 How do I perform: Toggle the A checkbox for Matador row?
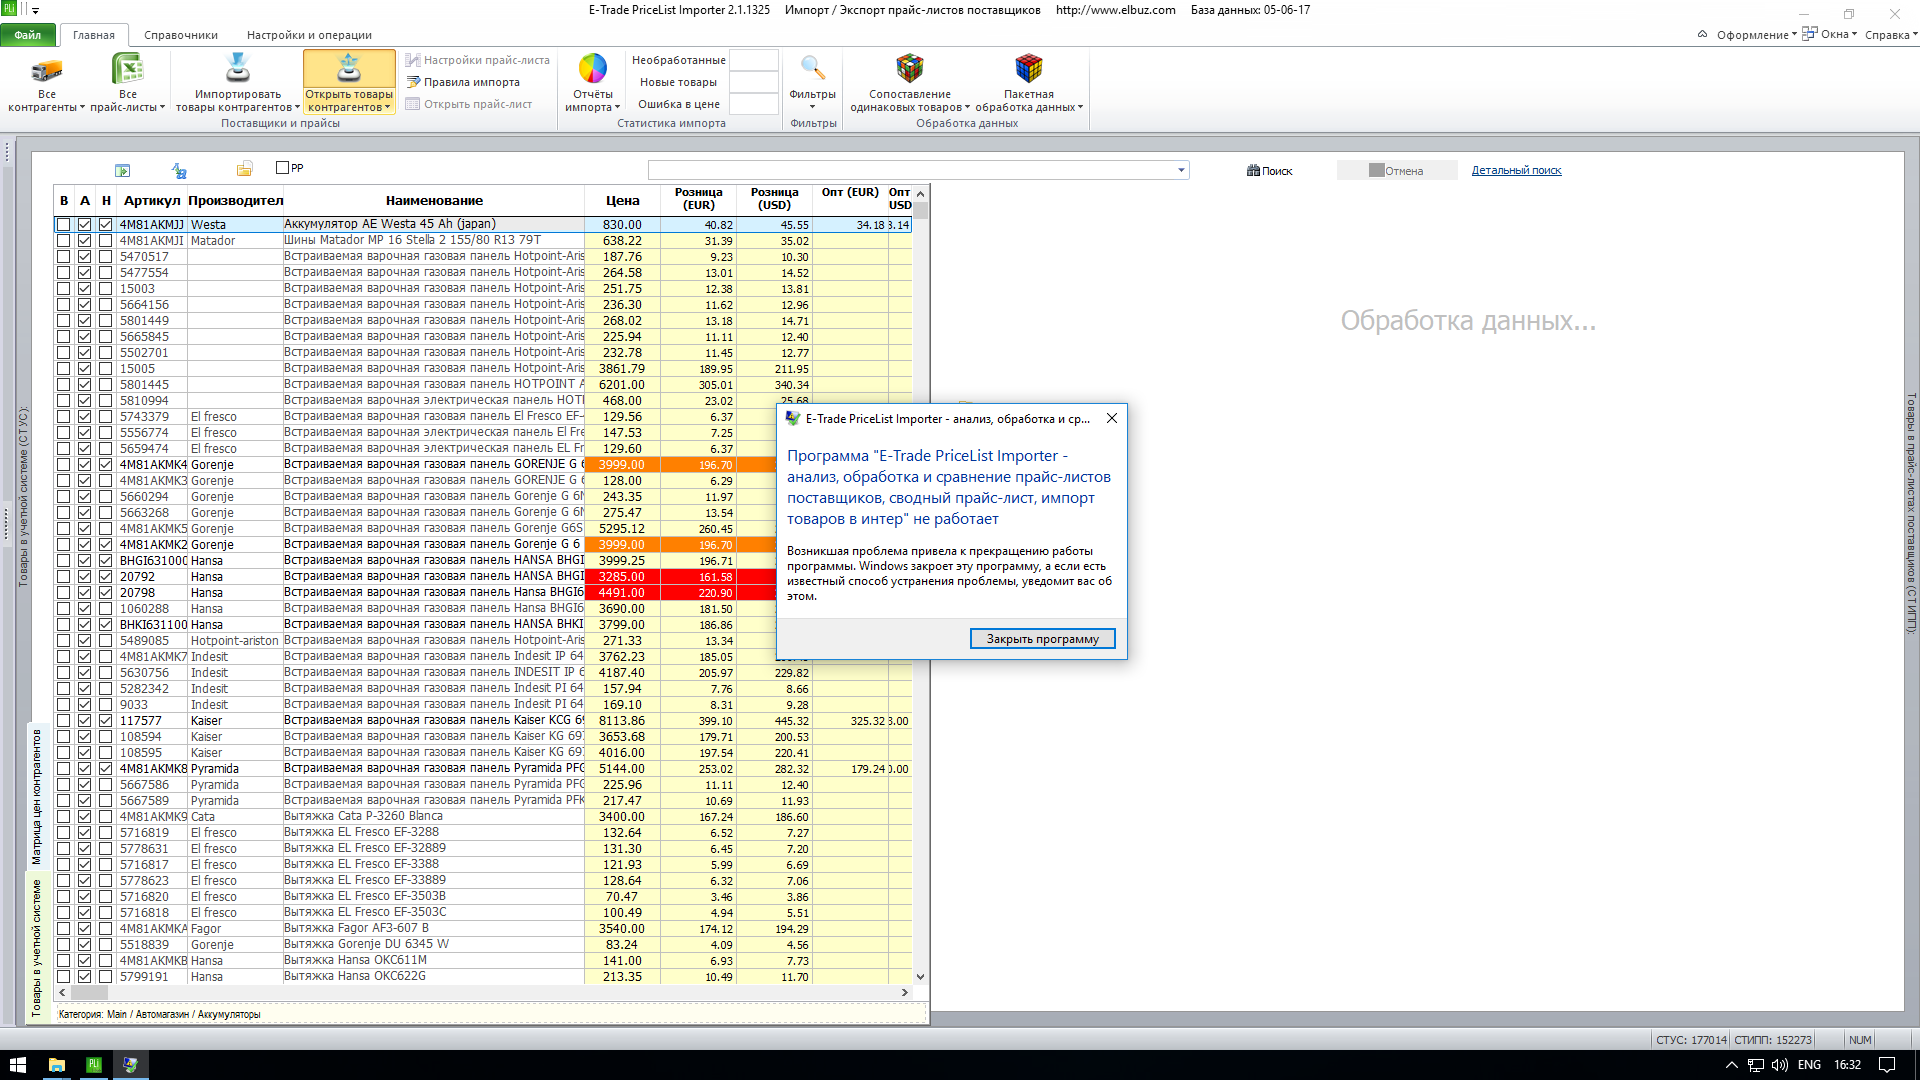pyautogui.click(x=85, y=241)
